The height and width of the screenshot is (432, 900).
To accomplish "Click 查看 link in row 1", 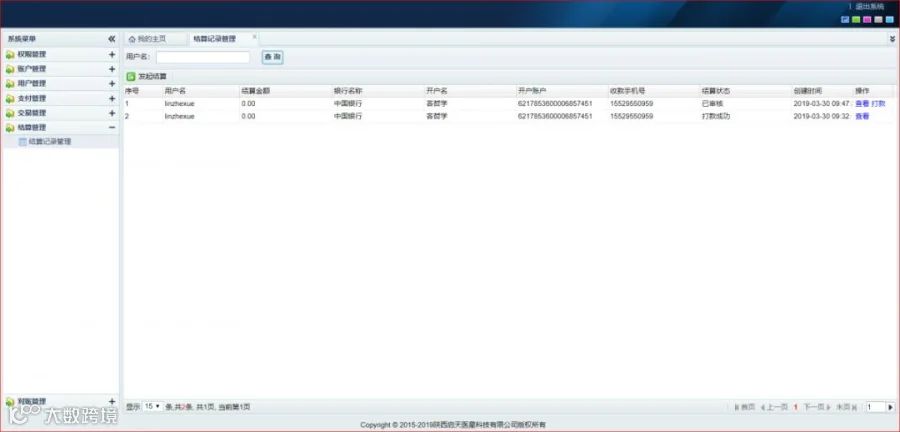I will point(862,104).
